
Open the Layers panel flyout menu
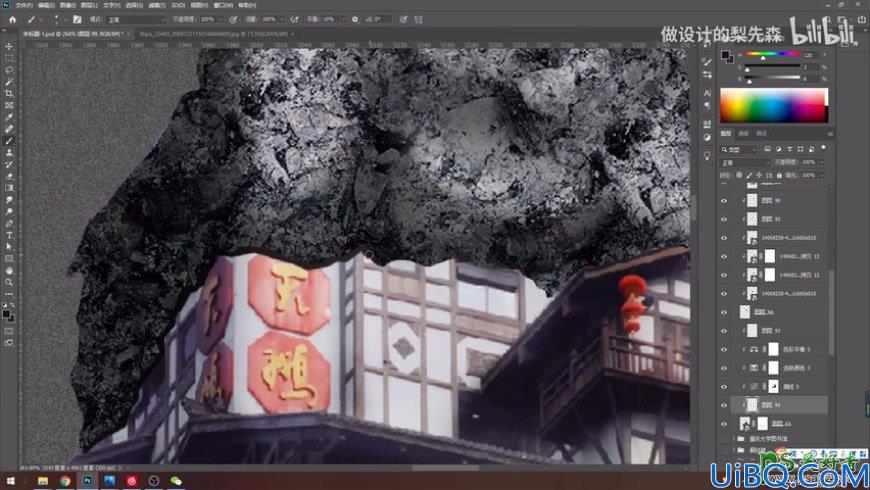[830, 134]
